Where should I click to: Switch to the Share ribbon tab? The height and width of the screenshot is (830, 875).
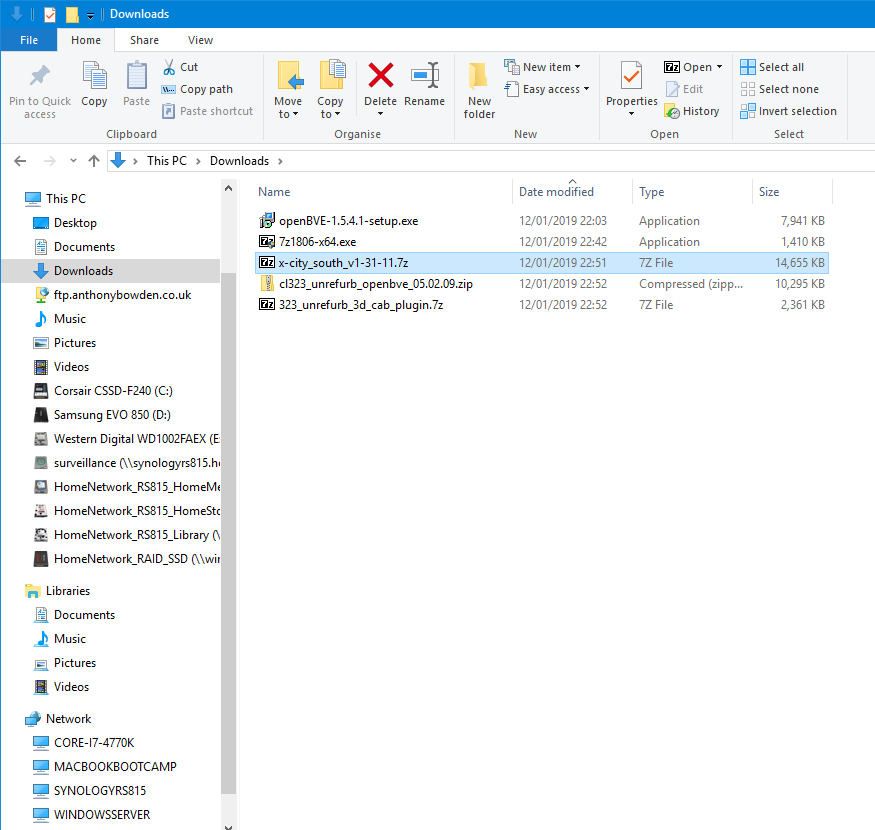point(143,39)
